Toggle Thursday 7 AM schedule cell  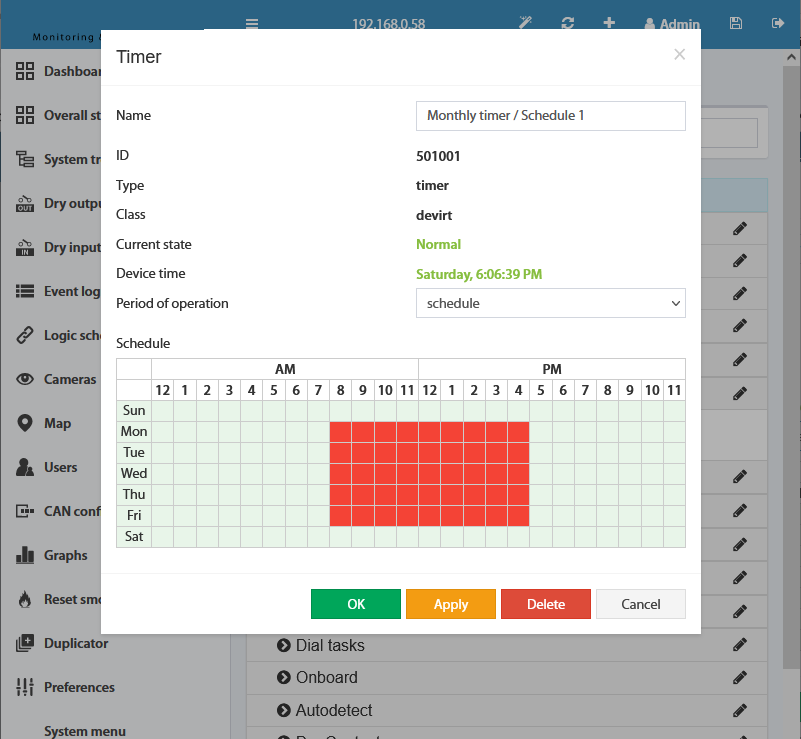pyautogui.click(x=318, y=494)
